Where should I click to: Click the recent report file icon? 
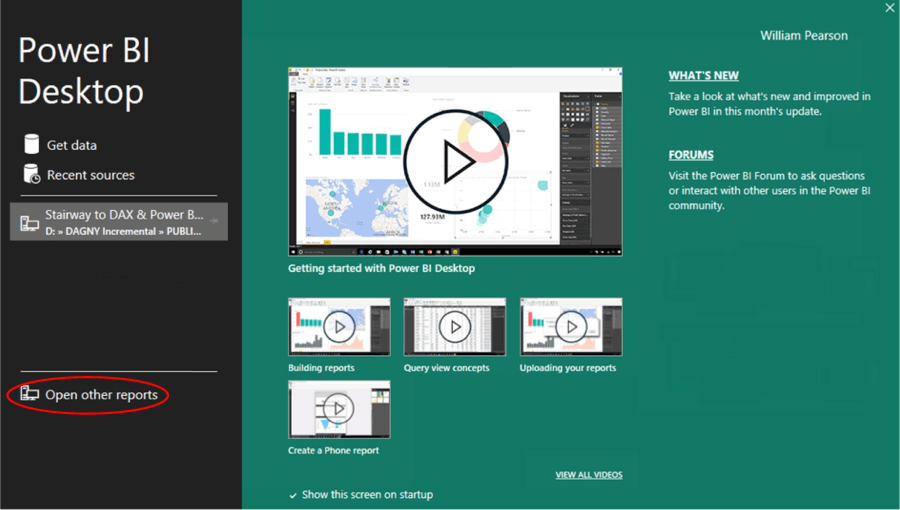pyautogui.click(x=29, y=223)
